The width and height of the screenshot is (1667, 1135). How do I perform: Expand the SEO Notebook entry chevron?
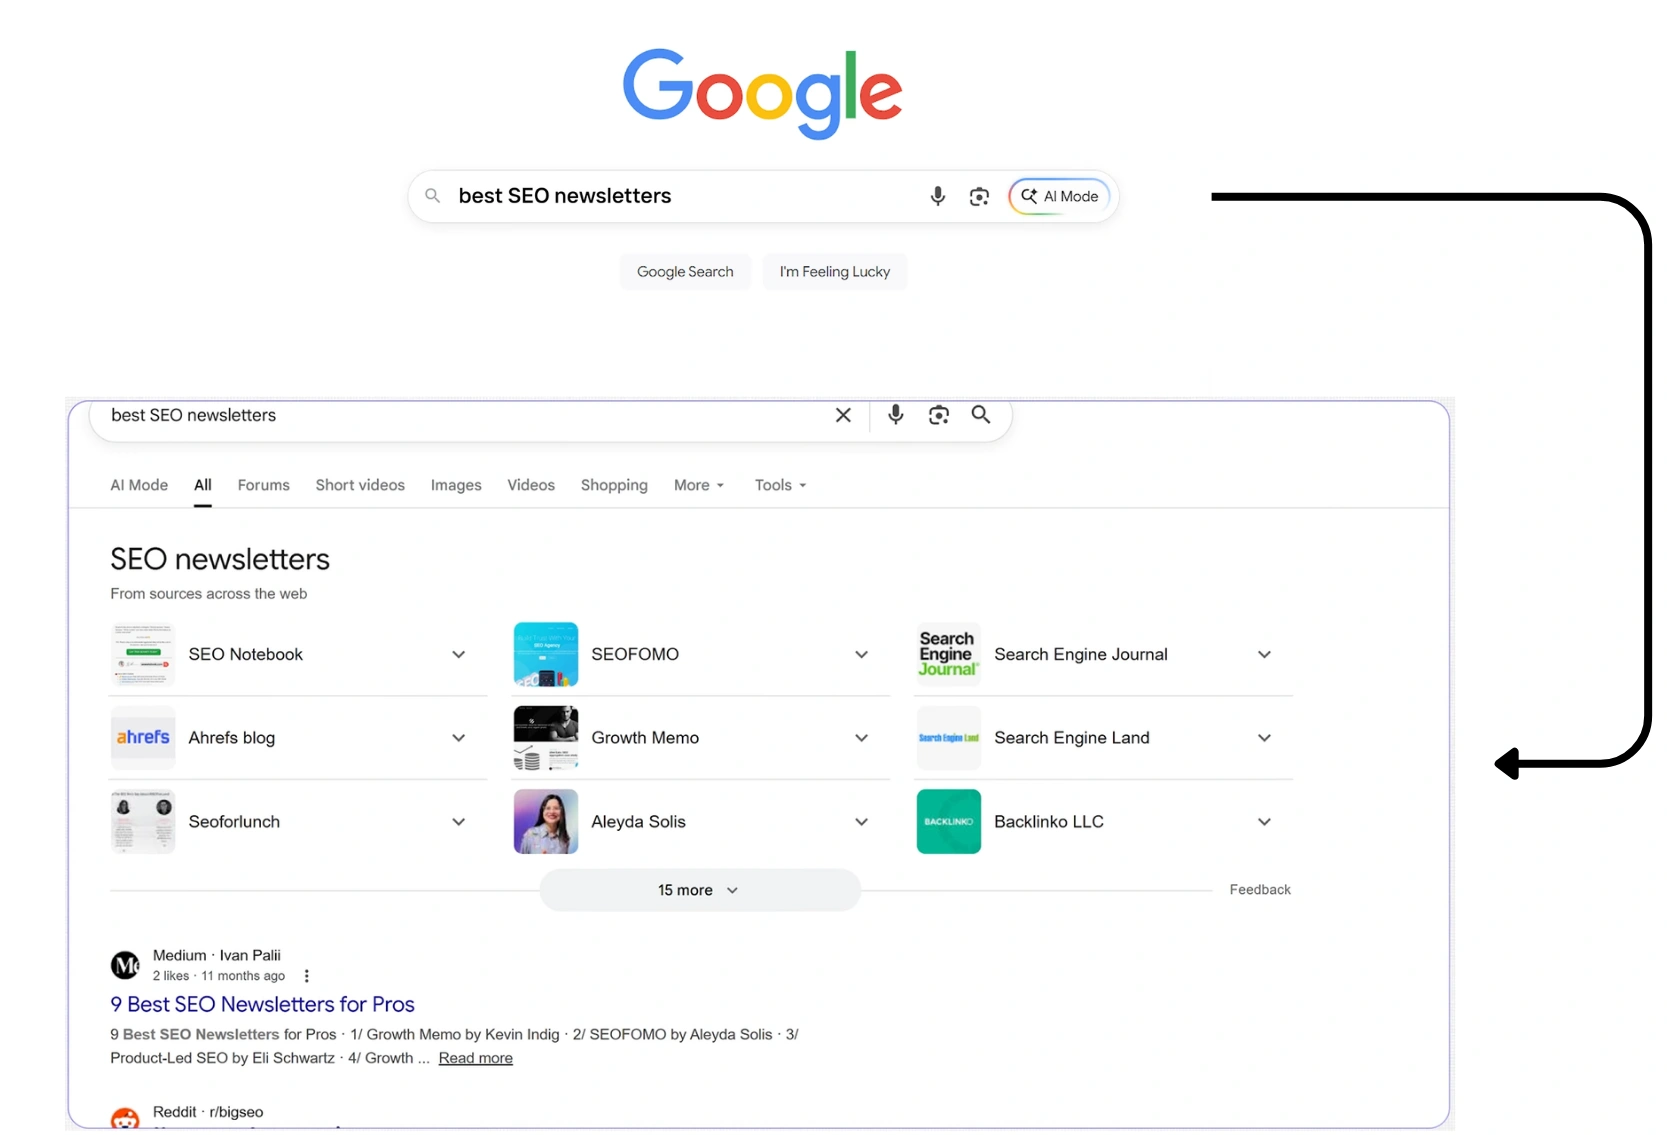pos(459,655)
